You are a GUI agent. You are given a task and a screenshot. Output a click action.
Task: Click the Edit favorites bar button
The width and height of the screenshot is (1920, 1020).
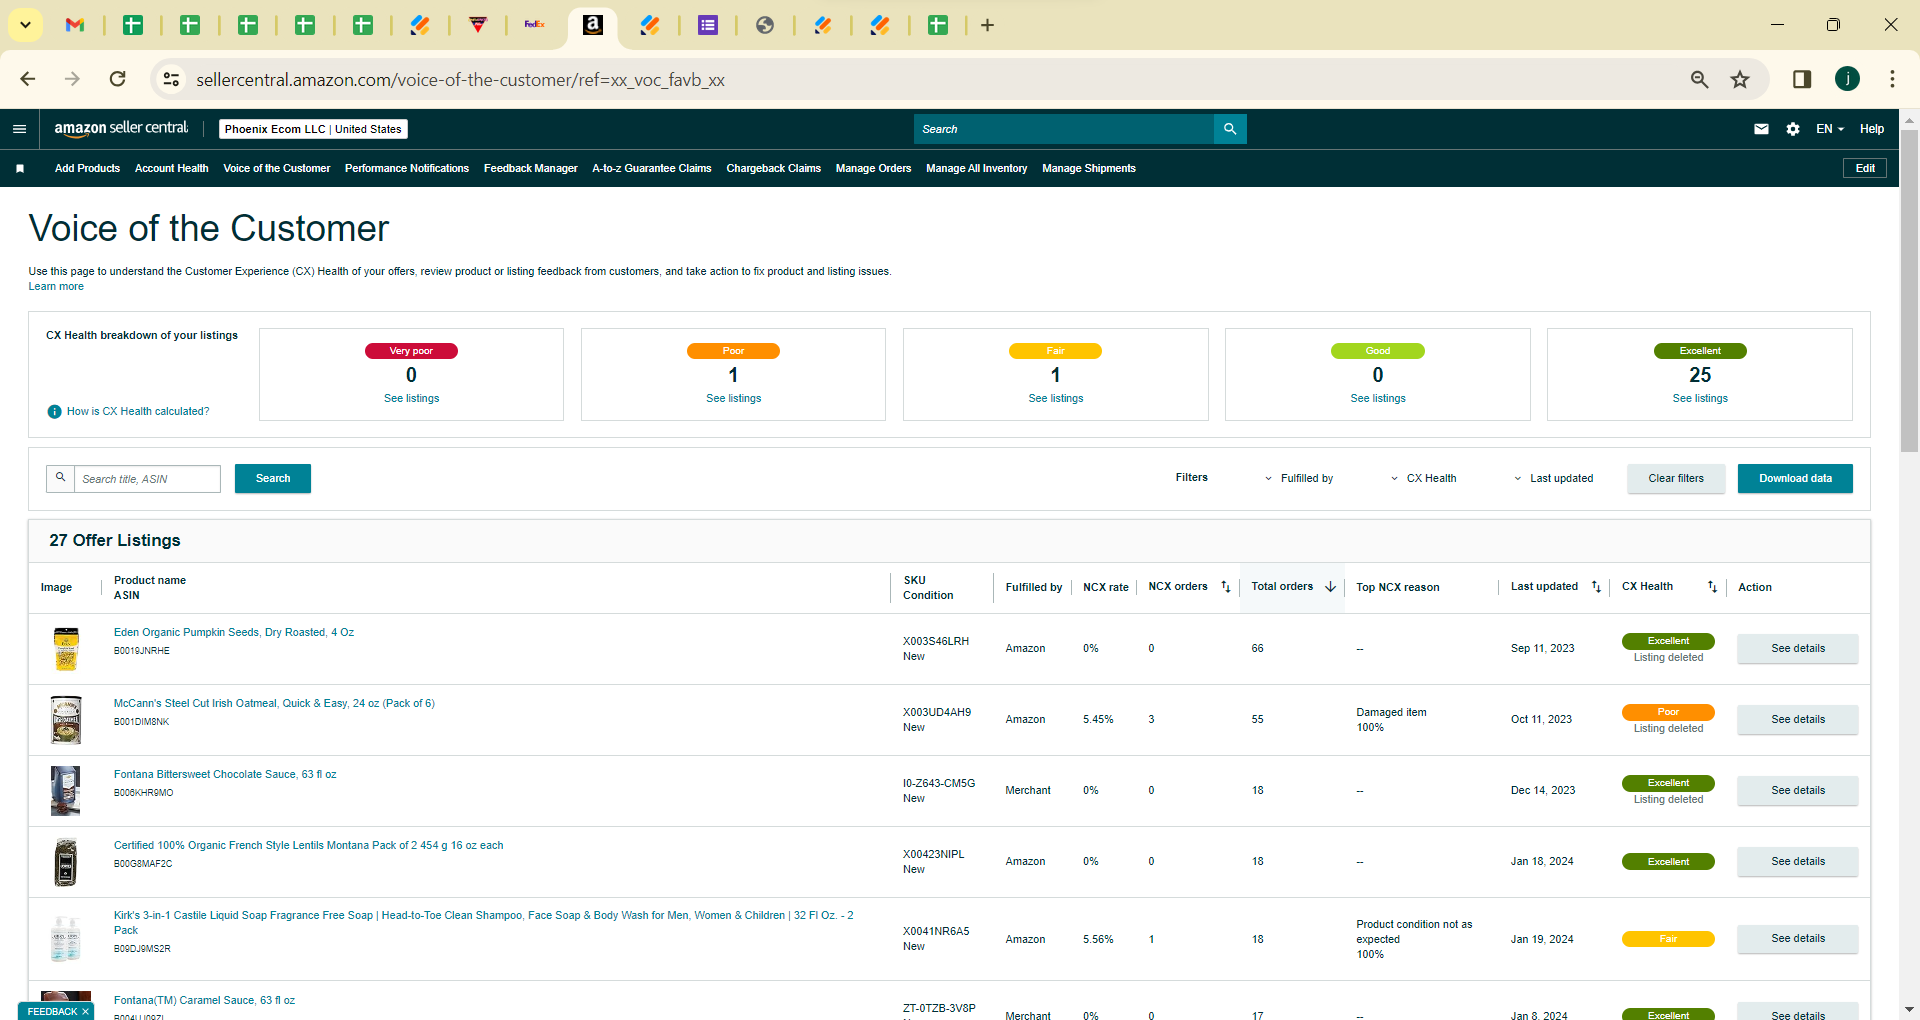[1865, 168]
